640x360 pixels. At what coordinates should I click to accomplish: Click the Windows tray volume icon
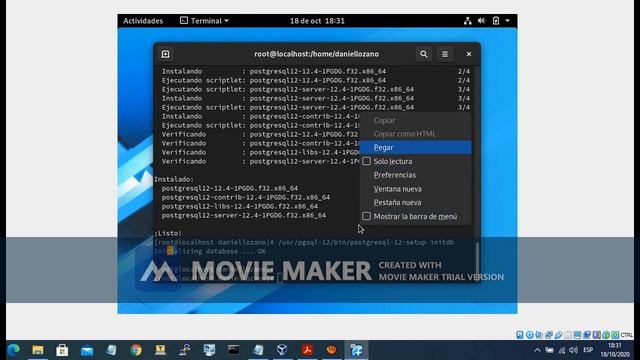pyautogui.click(x=573, y=350)
